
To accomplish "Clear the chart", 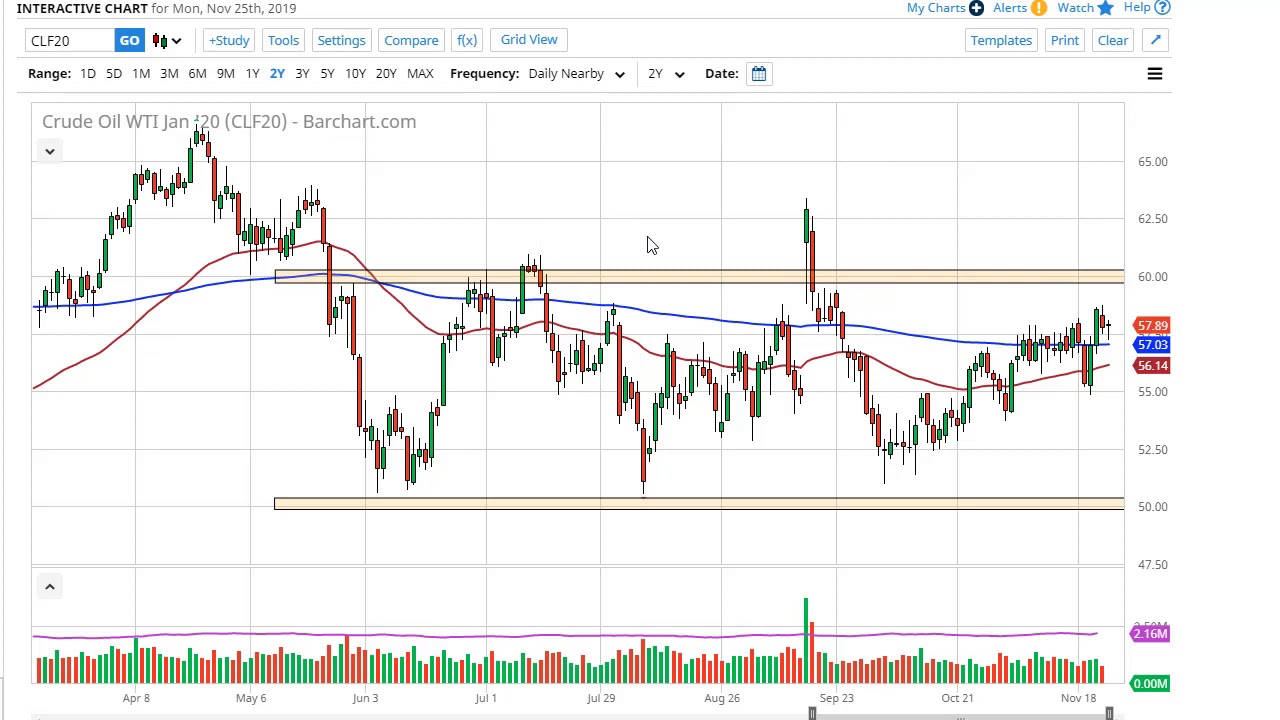I will pyautogui.click(x=1113, y=40).
